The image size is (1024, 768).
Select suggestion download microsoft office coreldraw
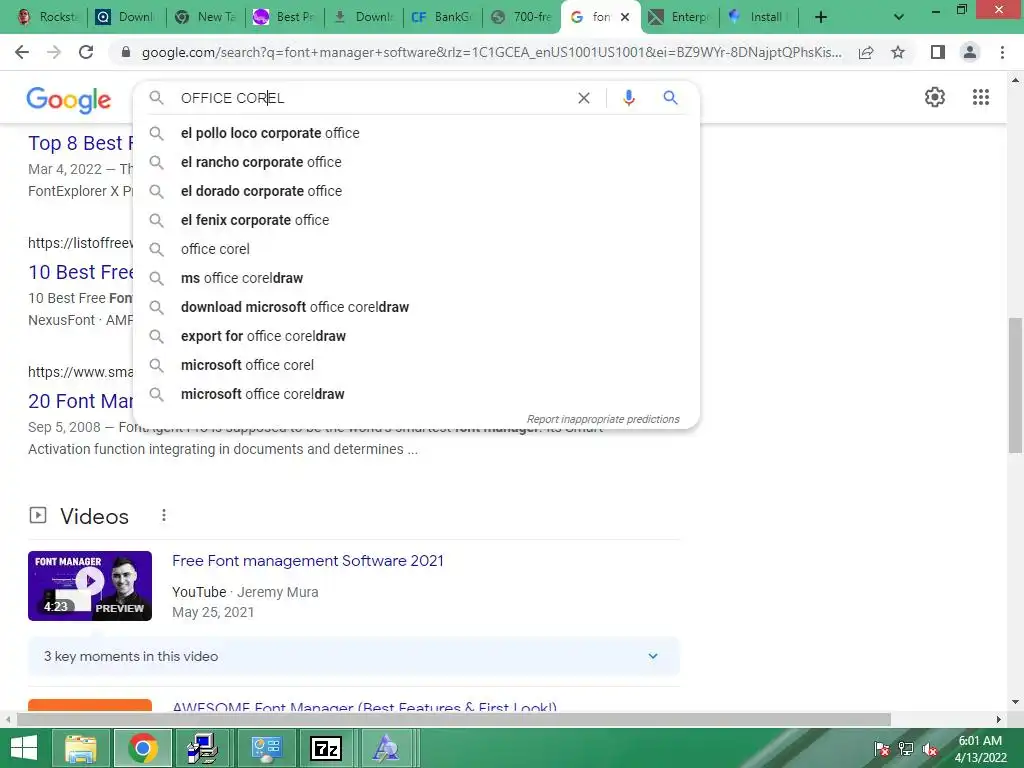416,307
